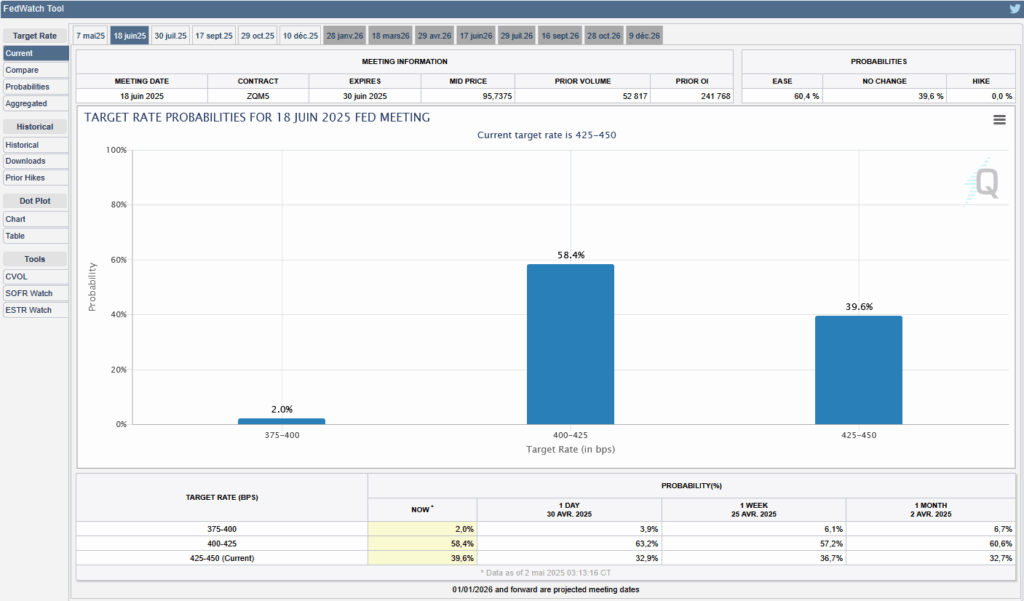Select the 17 sept.25 meeting tab
1024x601 pixels.
(x=214, y=36)
